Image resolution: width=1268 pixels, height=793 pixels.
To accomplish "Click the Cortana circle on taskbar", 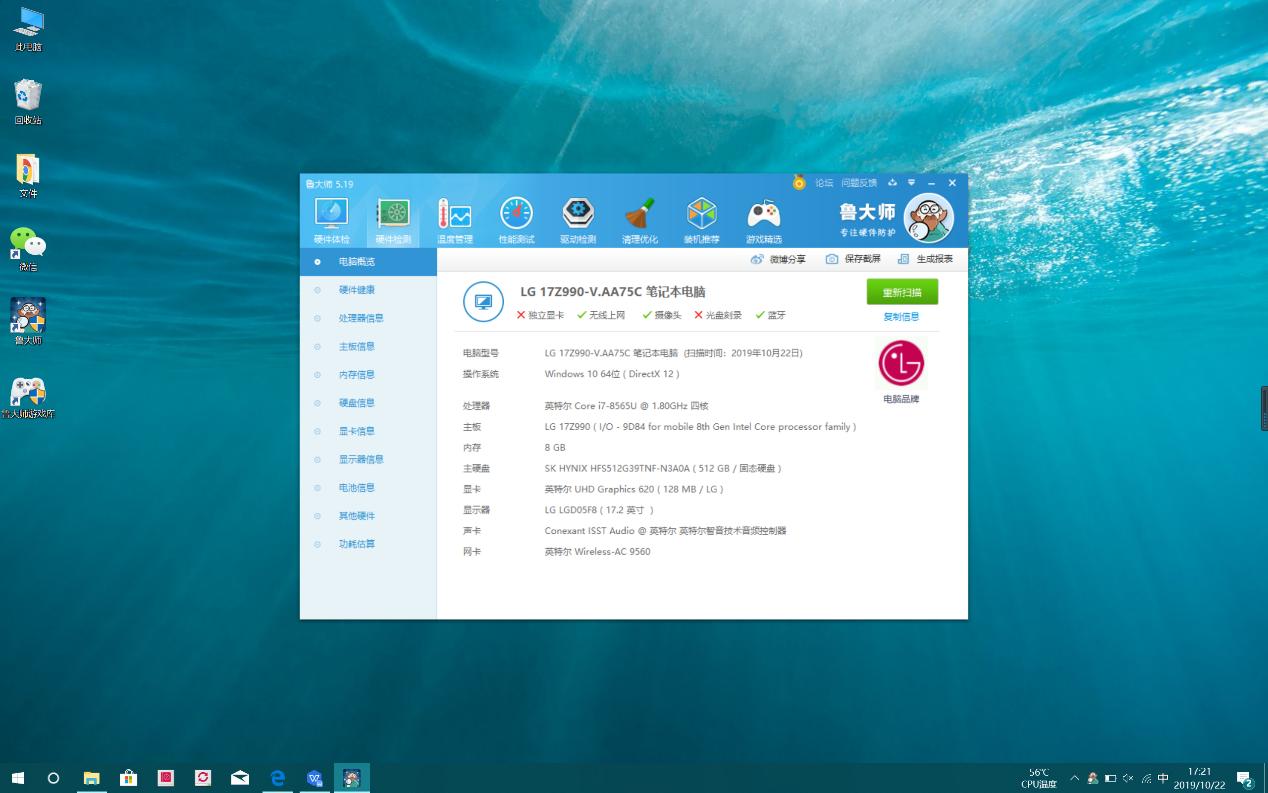I will point(54,778).
